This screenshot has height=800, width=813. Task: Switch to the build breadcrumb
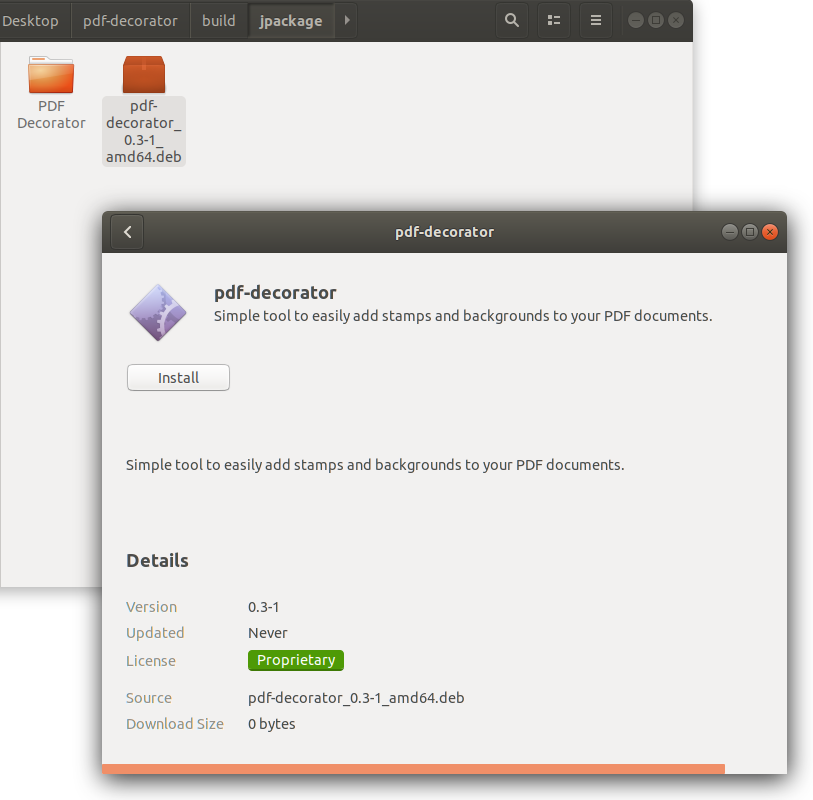[x=218, y=20]
